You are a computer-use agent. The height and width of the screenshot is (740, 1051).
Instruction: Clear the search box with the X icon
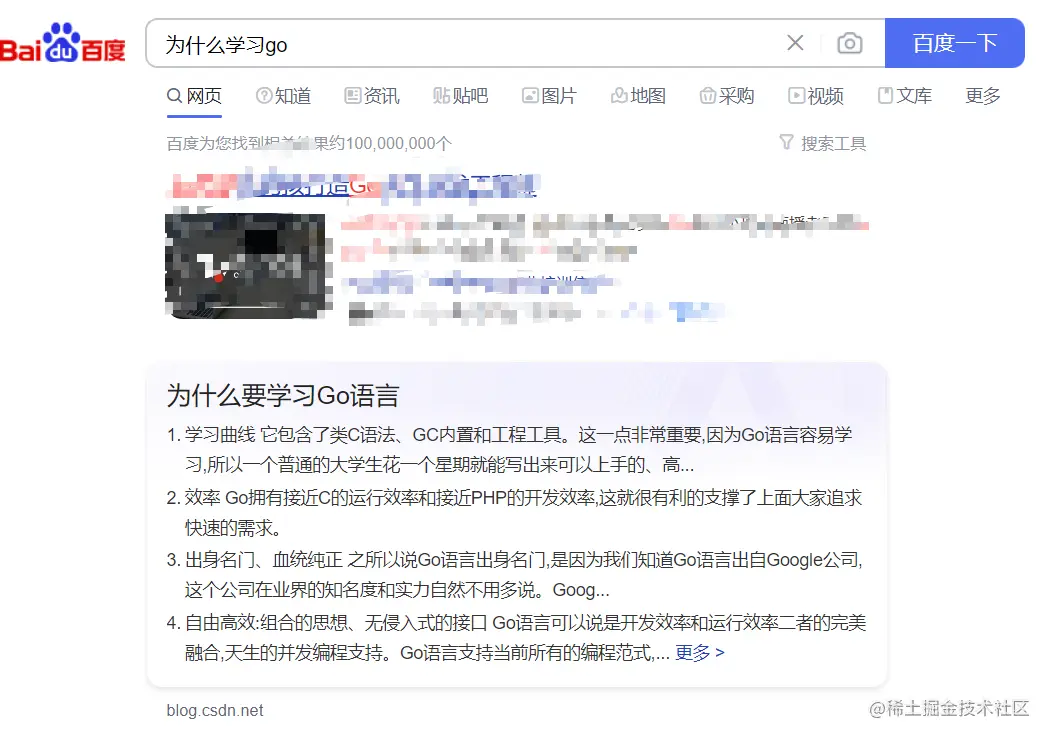tap(795, 43)
